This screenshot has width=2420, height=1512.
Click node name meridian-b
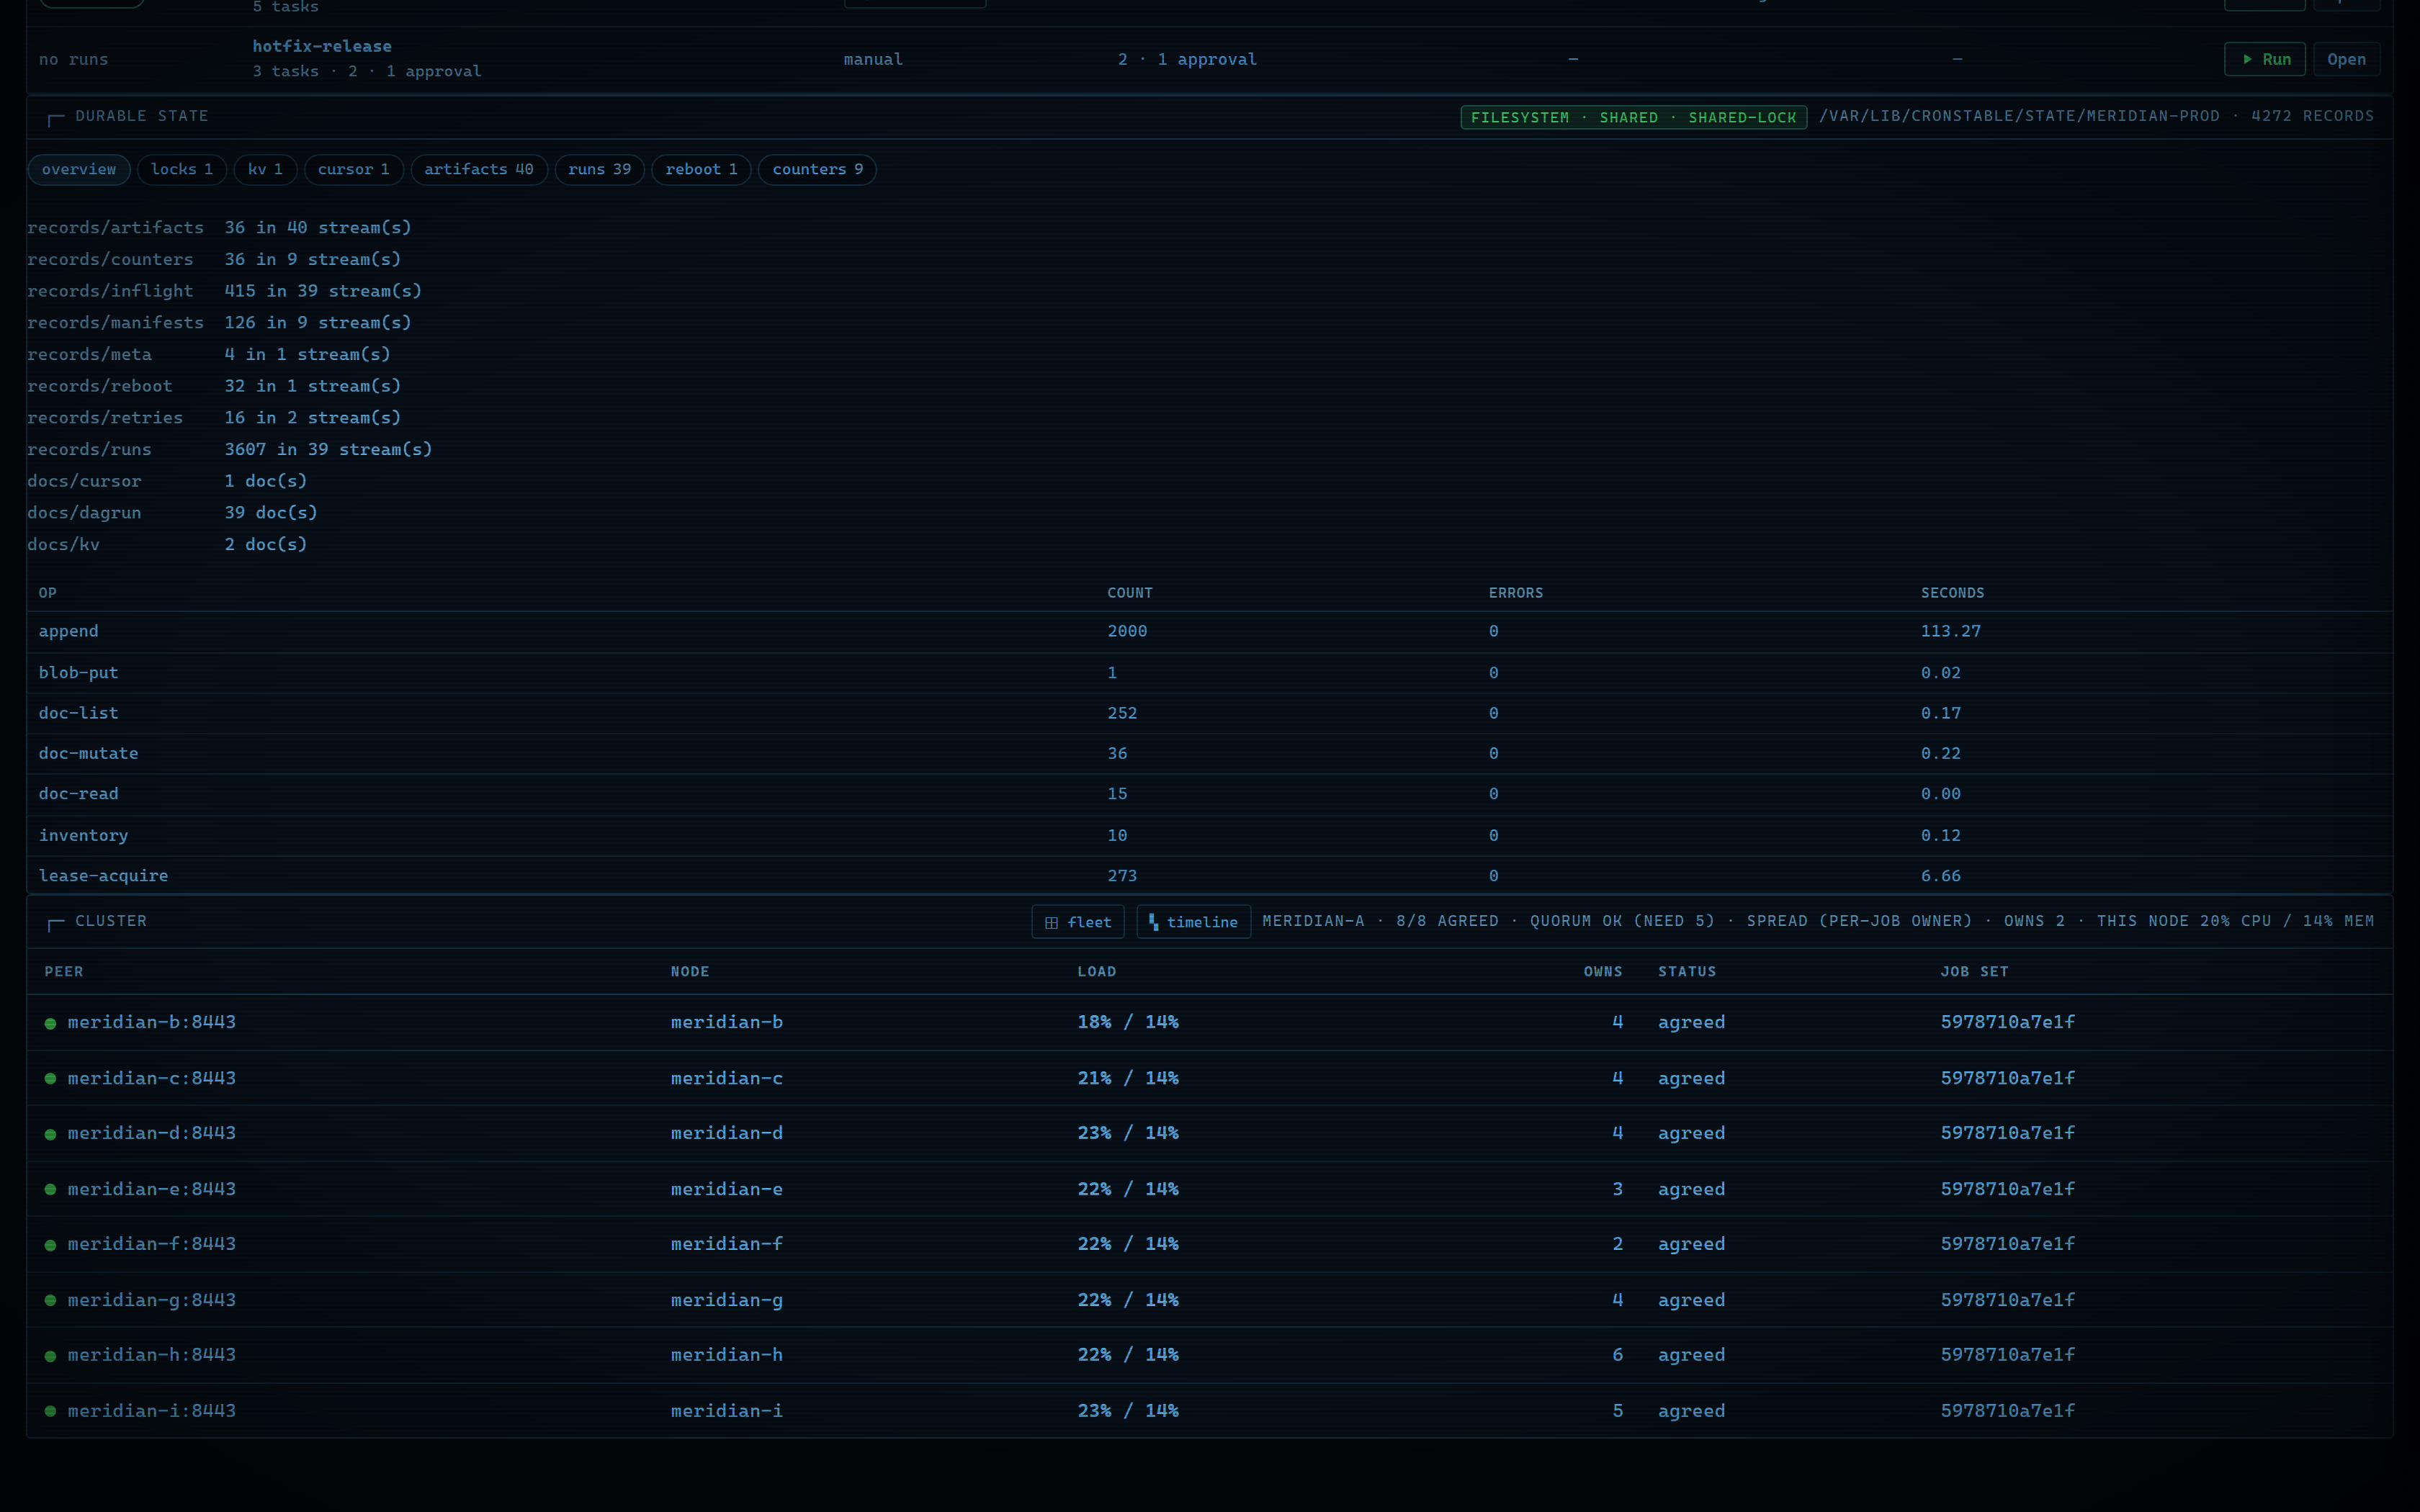click(x=727, y=1022)
